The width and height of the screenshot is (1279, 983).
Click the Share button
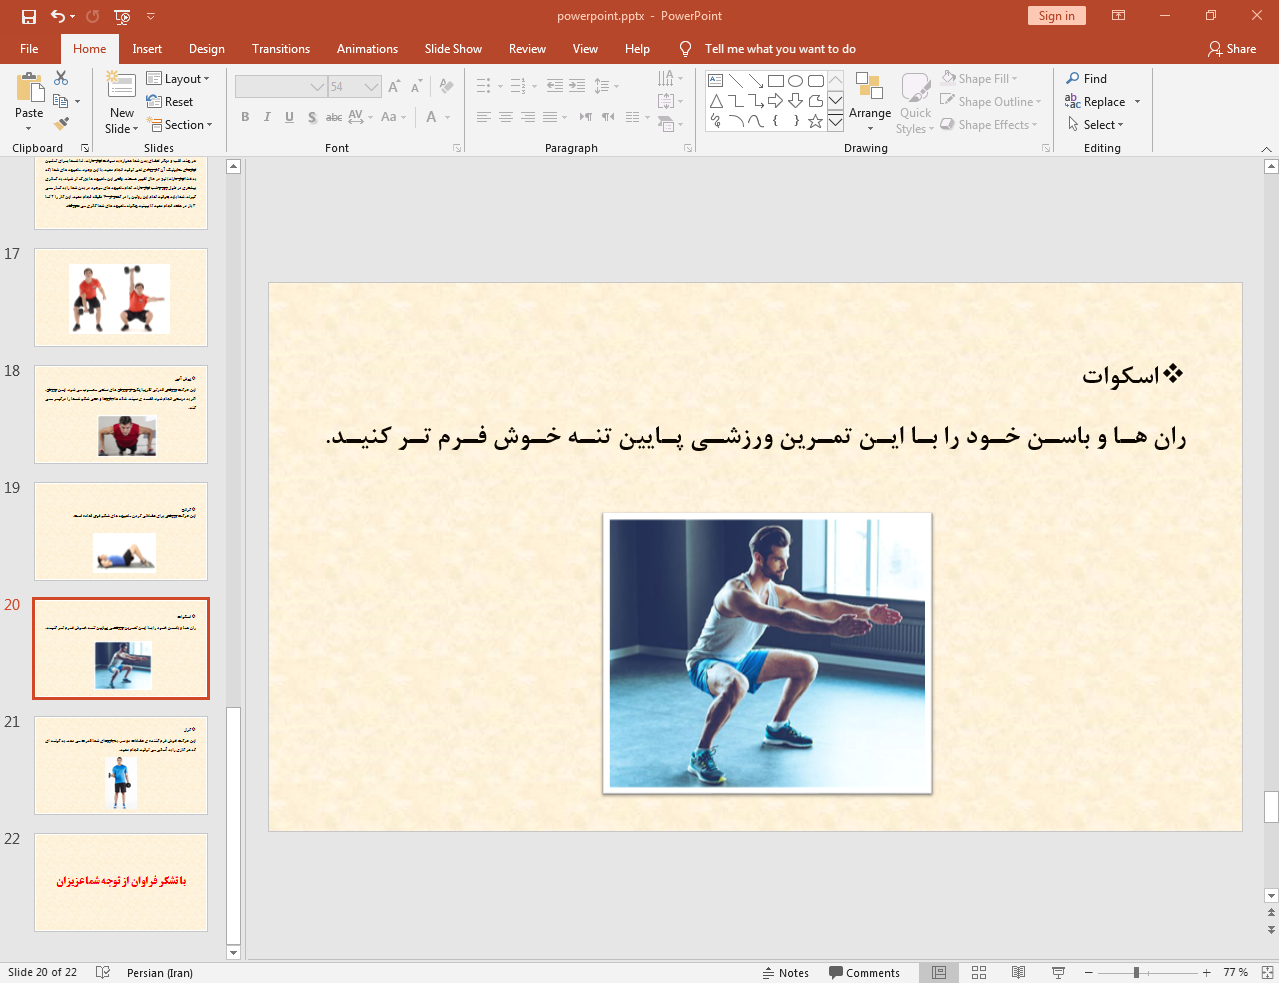(x=1232, y=48)
